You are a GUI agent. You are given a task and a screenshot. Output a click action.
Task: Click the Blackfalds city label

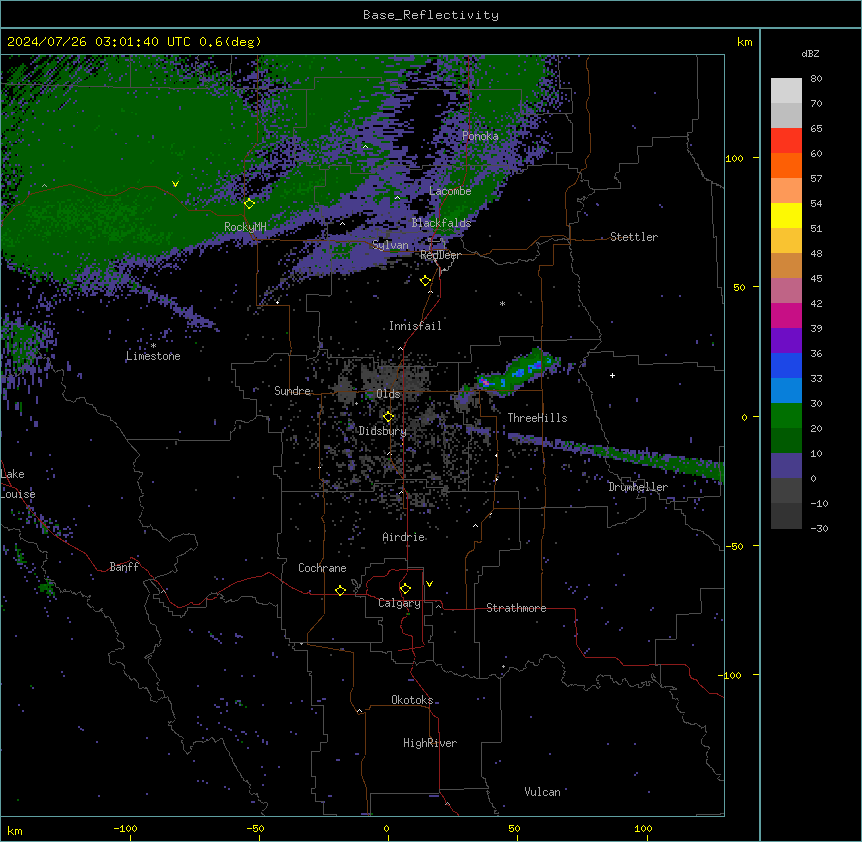click(x=441, y=223)
